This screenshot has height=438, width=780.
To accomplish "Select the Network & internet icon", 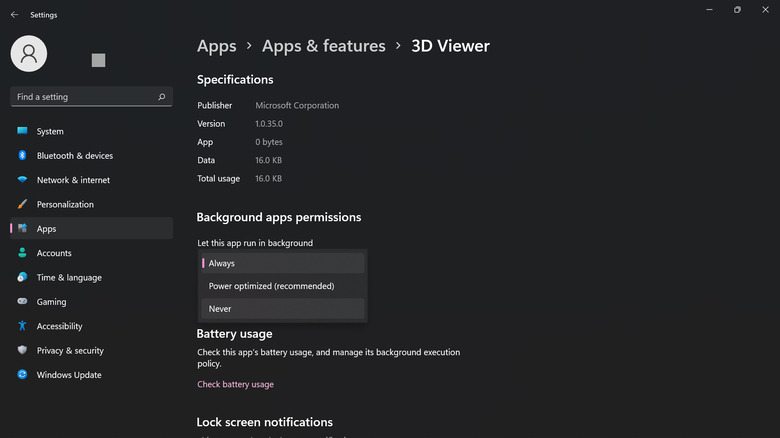I will (x=22, y=180).
